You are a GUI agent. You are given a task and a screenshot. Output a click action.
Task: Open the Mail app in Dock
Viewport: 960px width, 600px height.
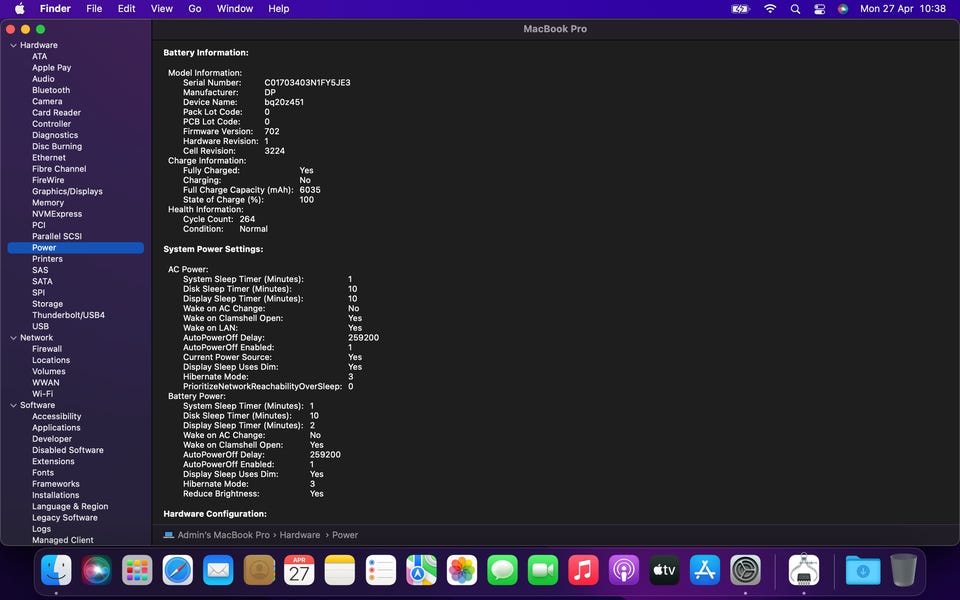coord(218,570)
